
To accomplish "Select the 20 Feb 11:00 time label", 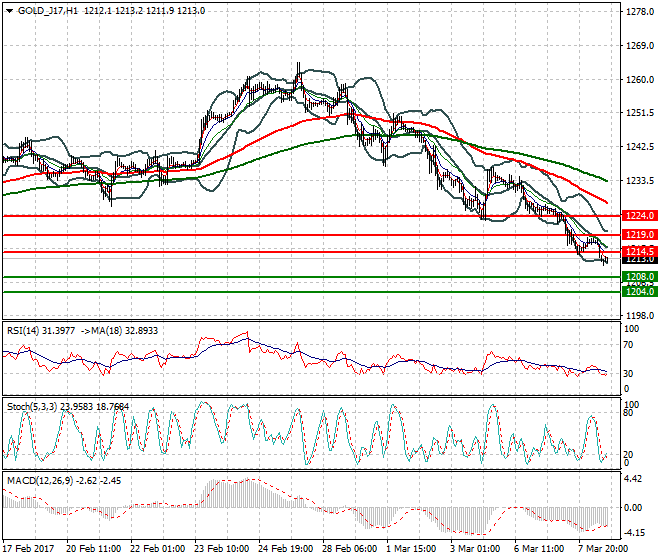I will click(93, 549).
